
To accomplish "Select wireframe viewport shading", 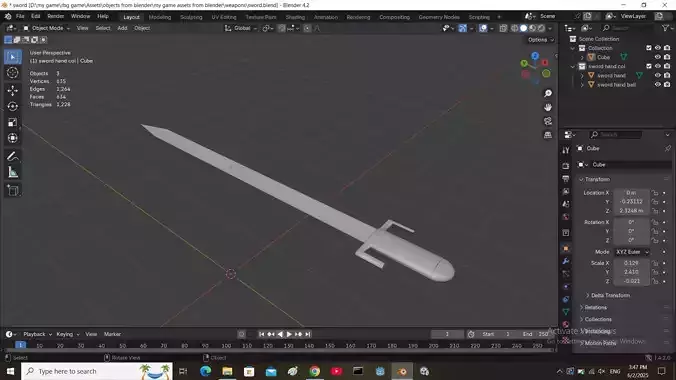I will click(x=514, y=28).
